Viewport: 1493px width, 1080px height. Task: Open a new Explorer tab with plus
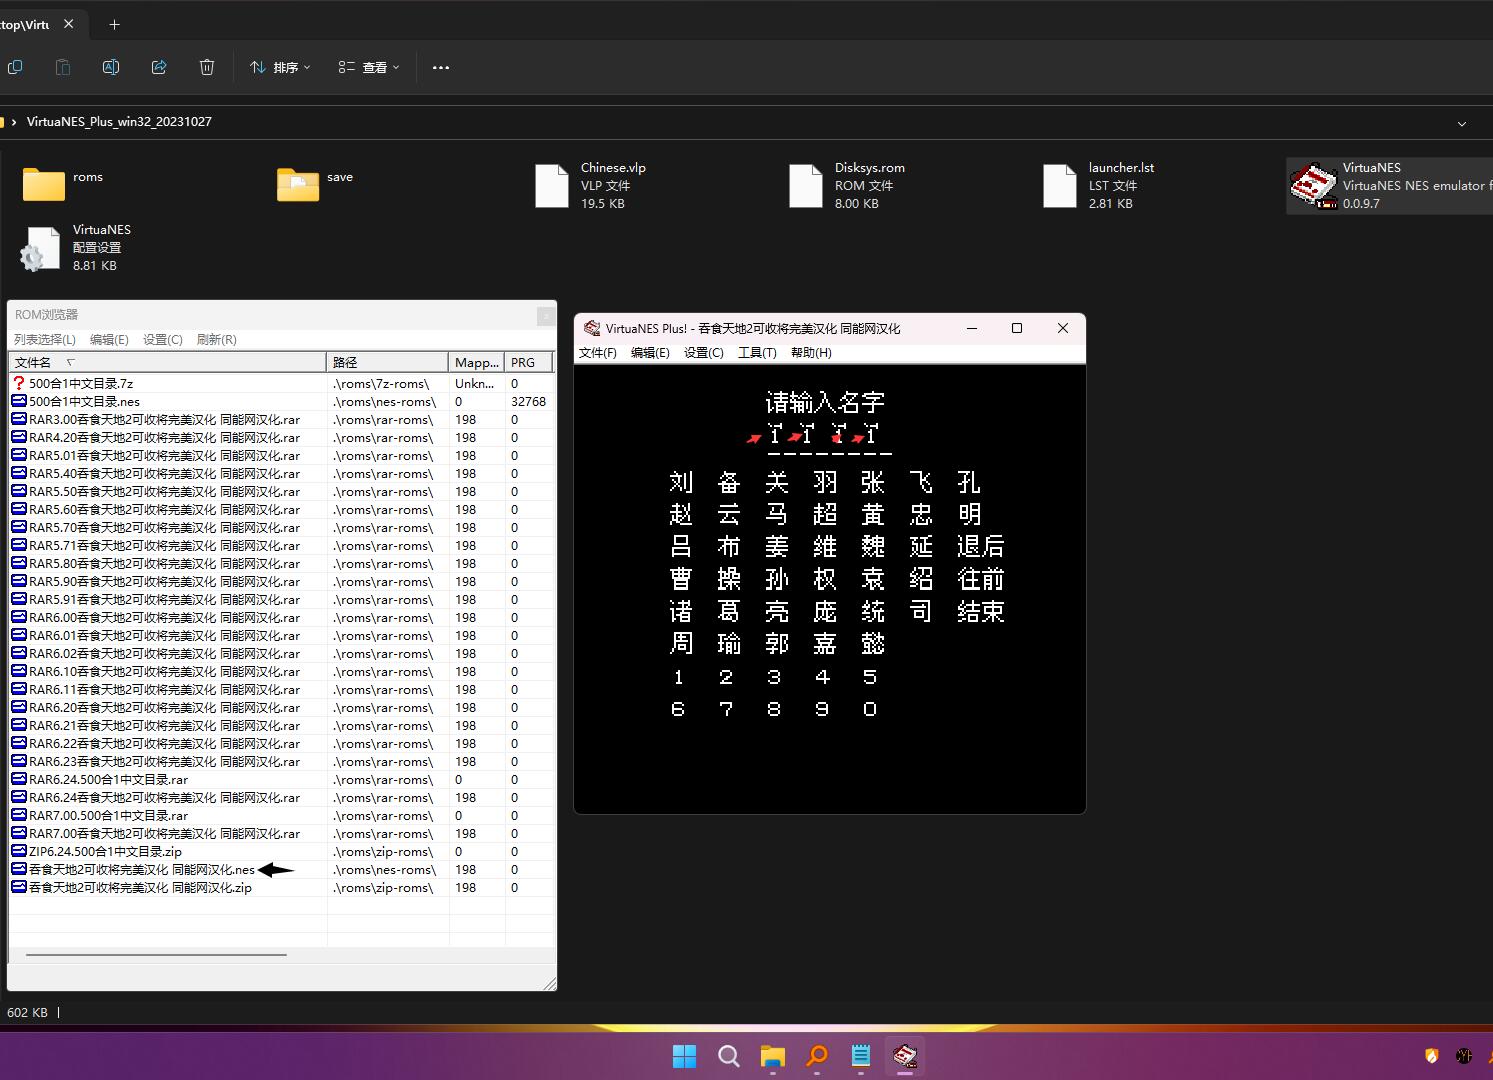[x=114, y=24]
